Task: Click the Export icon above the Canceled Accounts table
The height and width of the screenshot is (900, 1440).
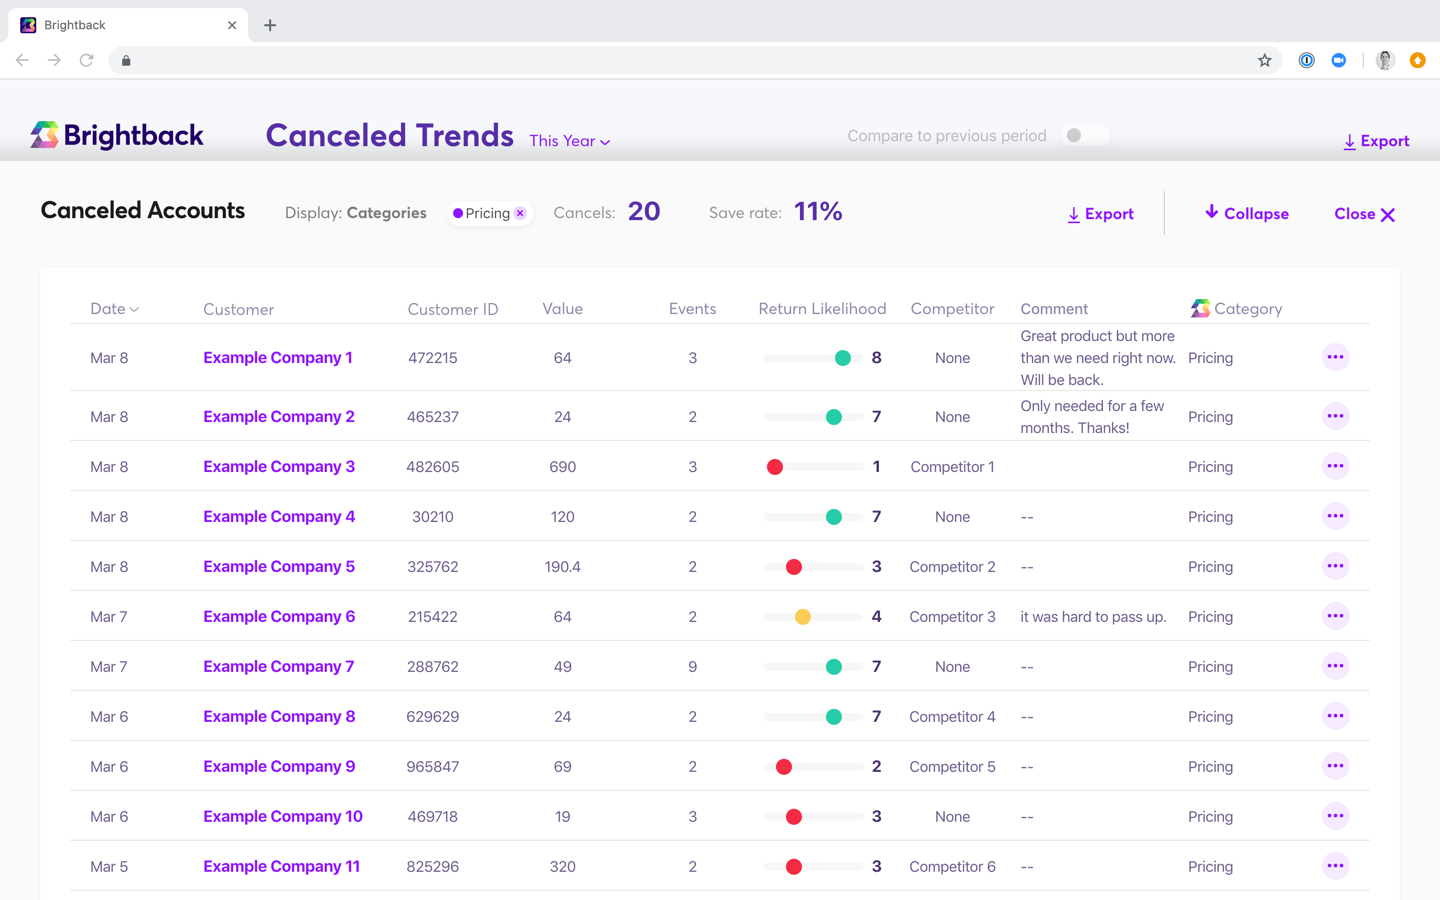Action: point(1072,213)
